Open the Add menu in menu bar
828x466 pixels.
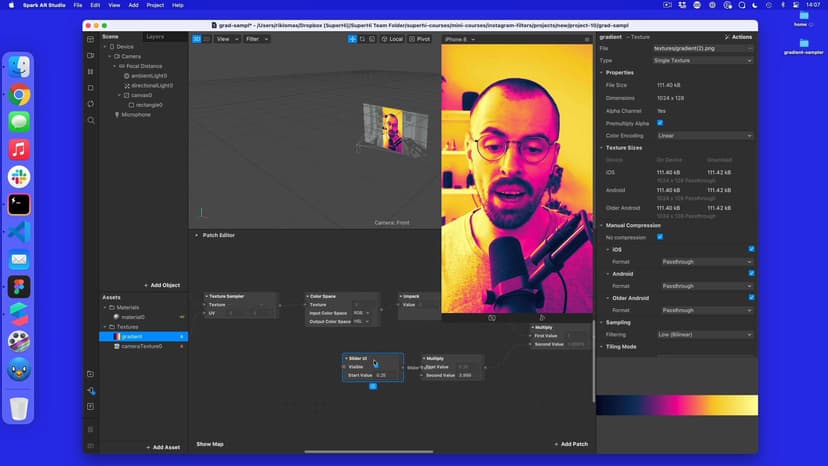(133, 5)
